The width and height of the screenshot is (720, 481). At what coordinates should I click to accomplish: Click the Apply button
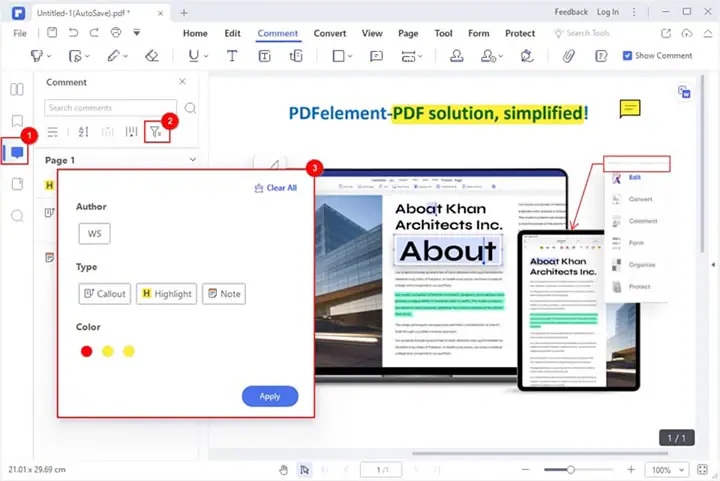pyautogui.click(x=270, y=396)
